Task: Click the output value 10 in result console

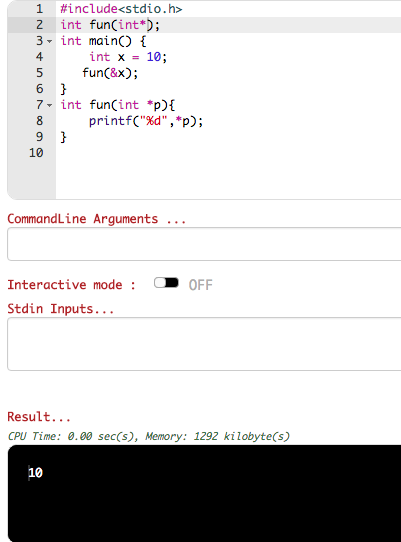Action: click(35, 473)
